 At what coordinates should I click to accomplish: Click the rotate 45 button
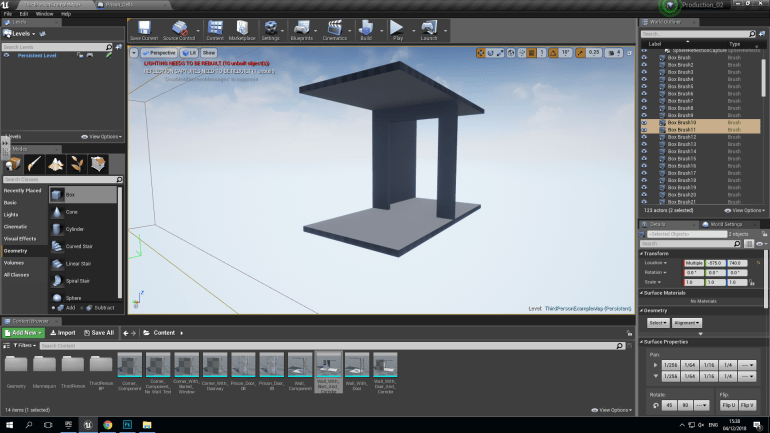pyautogui.click(x=669, y=406)
